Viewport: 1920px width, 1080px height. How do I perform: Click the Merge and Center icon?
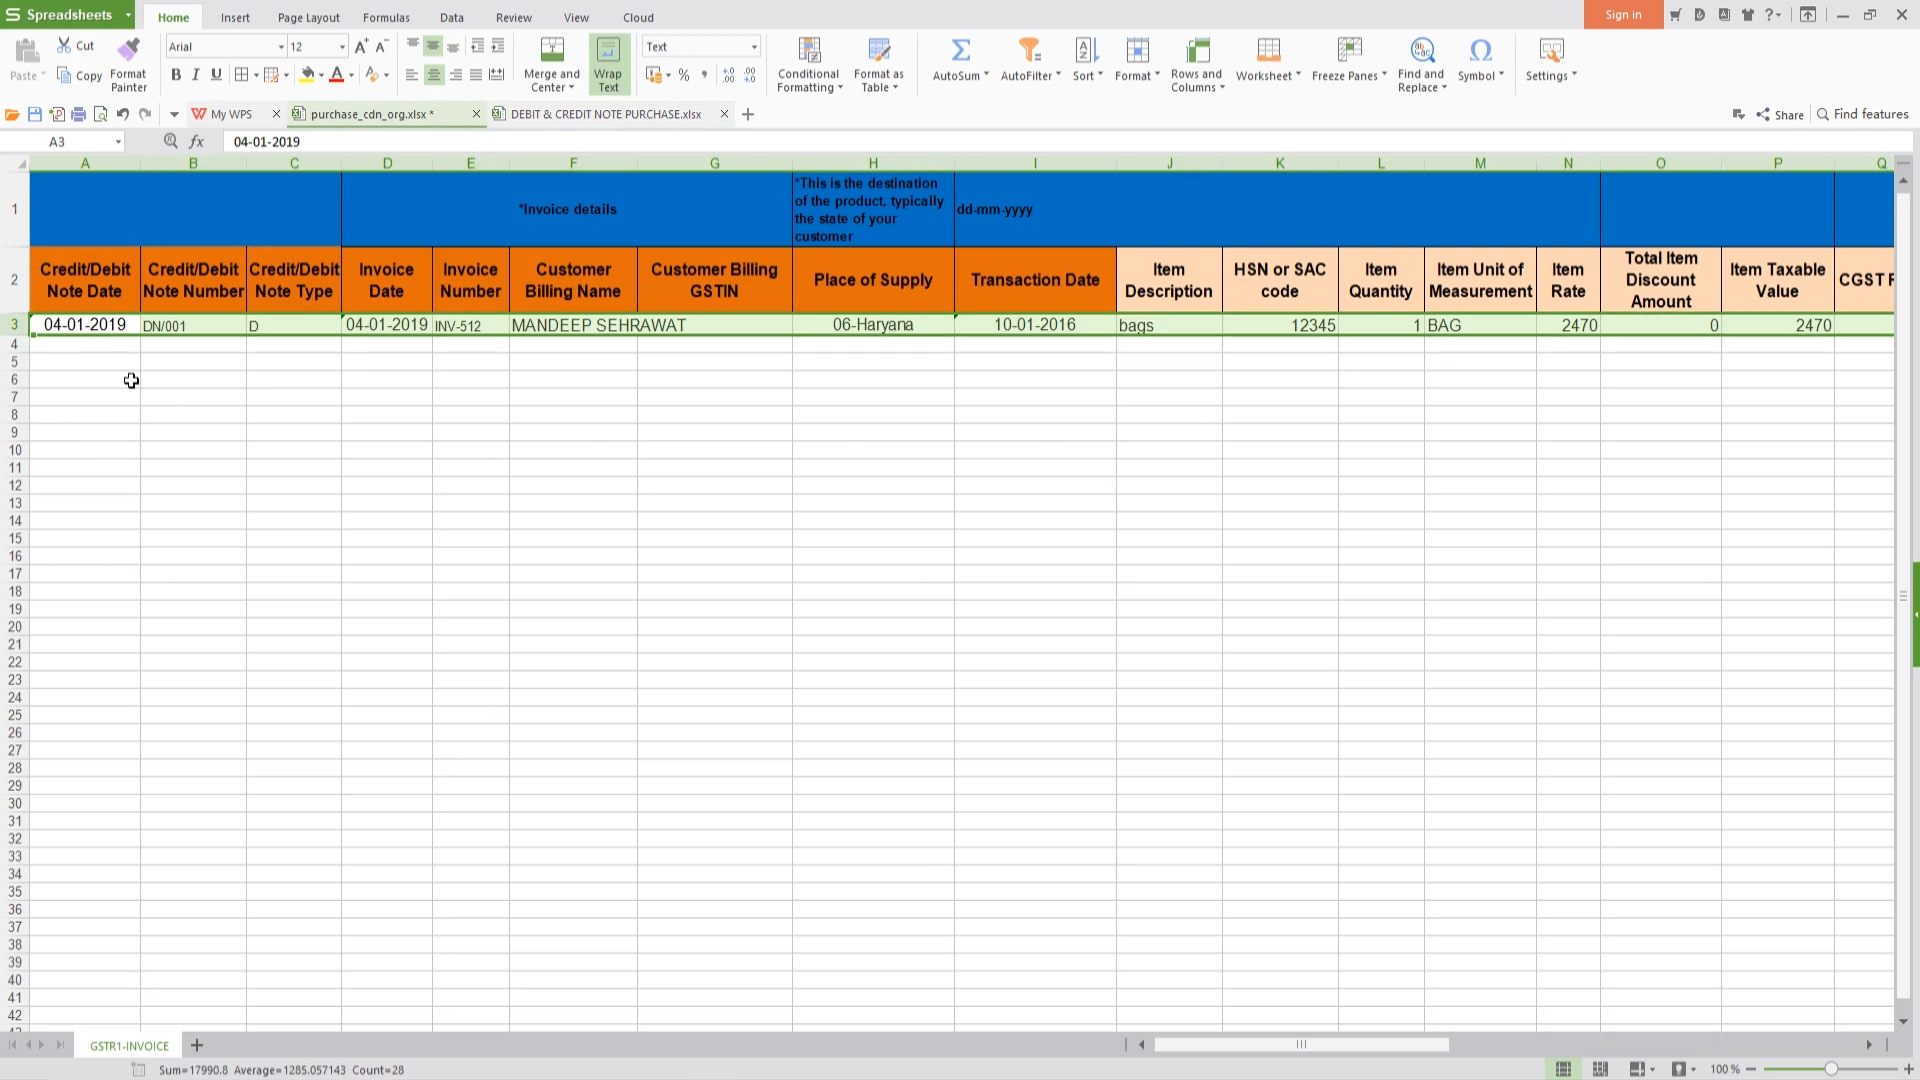[x=552, y=50]
